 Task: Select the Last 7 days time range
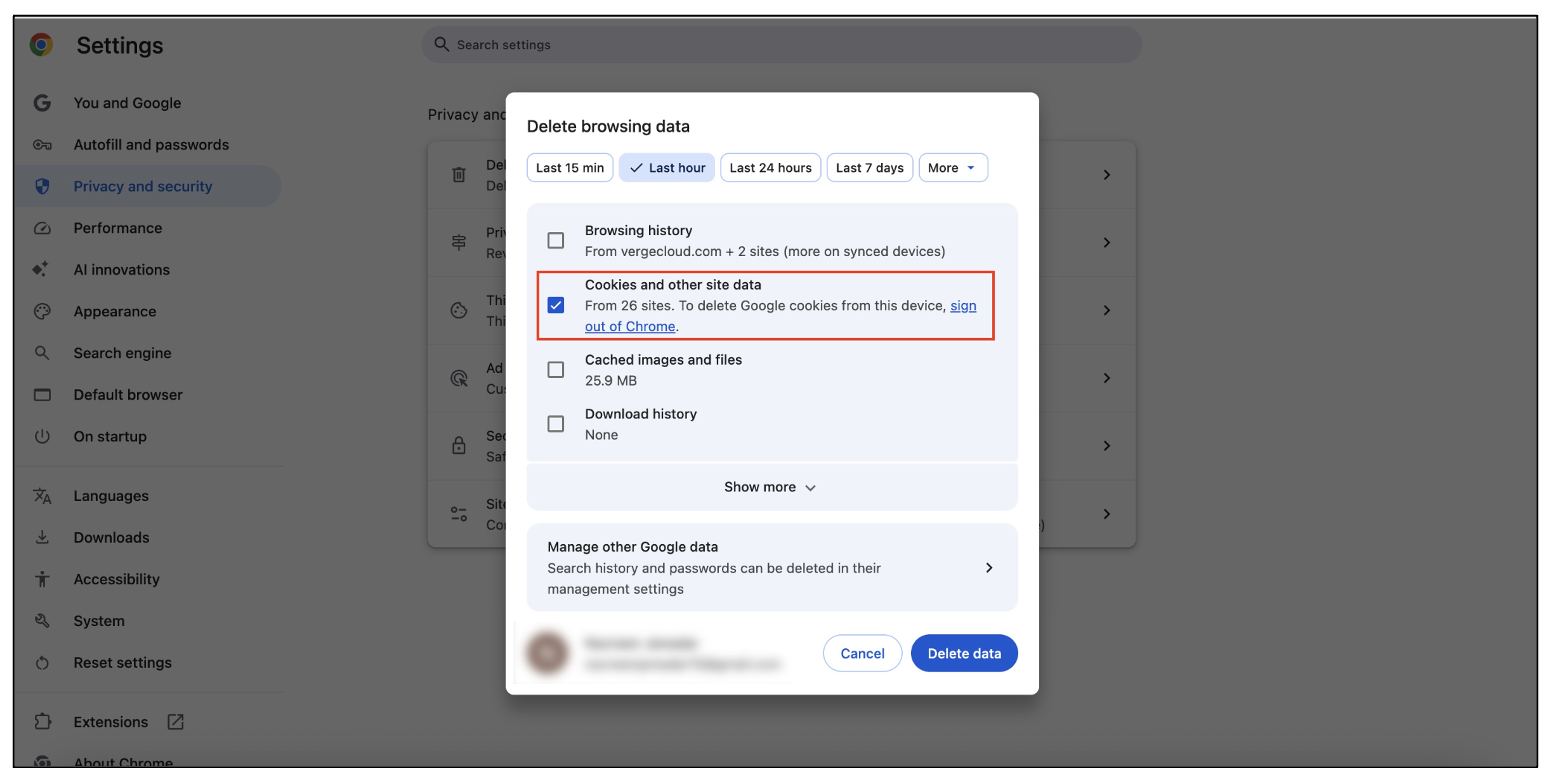869,167
